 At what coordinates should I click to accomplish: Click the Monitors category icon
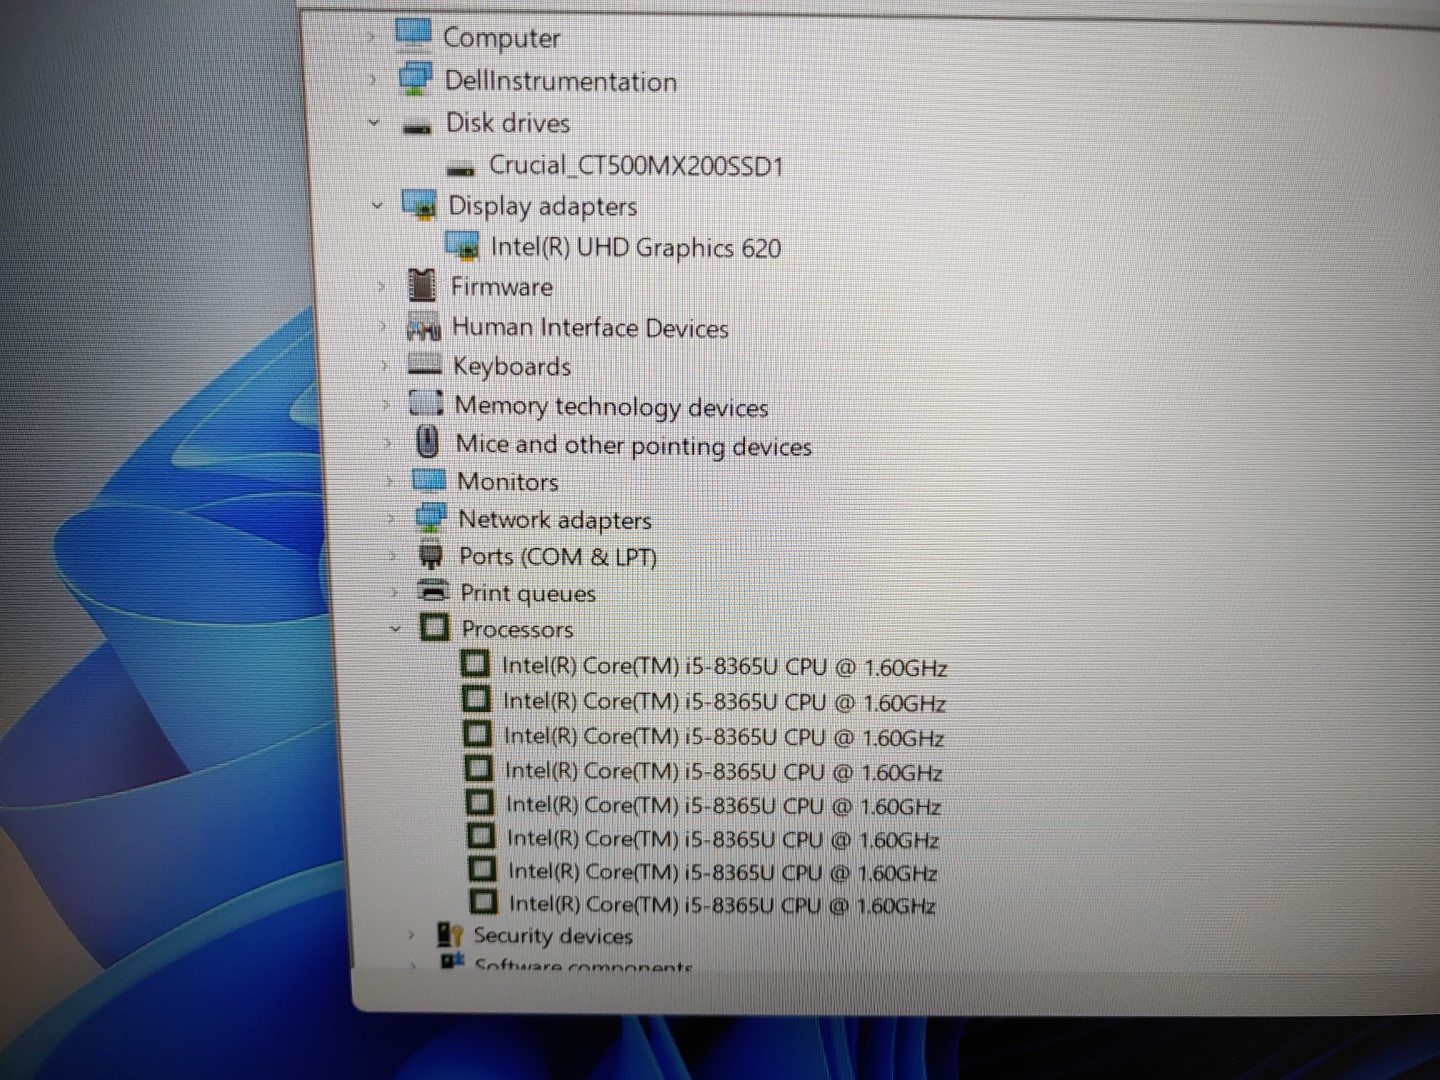pos(429,480)
